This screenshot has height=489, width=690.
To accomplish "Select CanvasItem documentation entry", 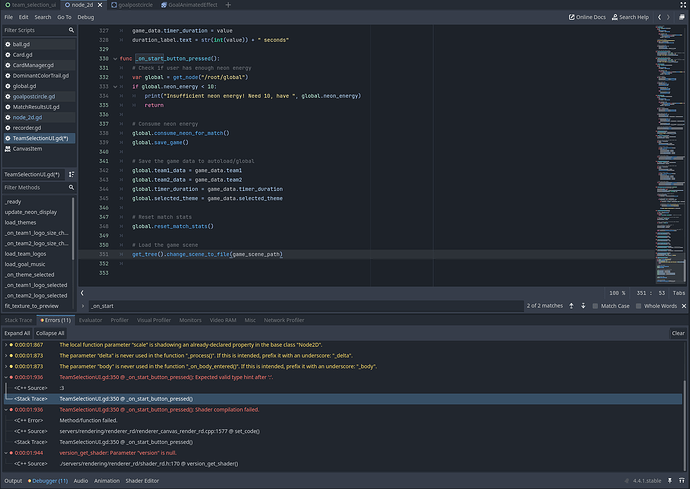I will click(x=39, y=149).
